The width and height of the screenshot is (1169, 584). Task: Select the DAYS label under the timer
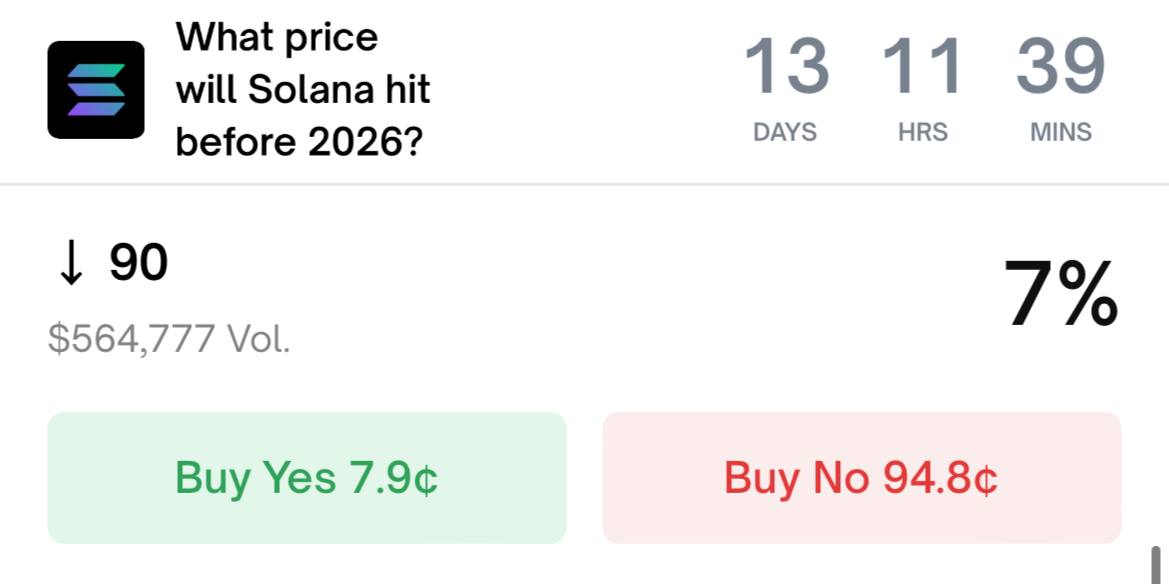pyautogui.click(x=785, y=132)
